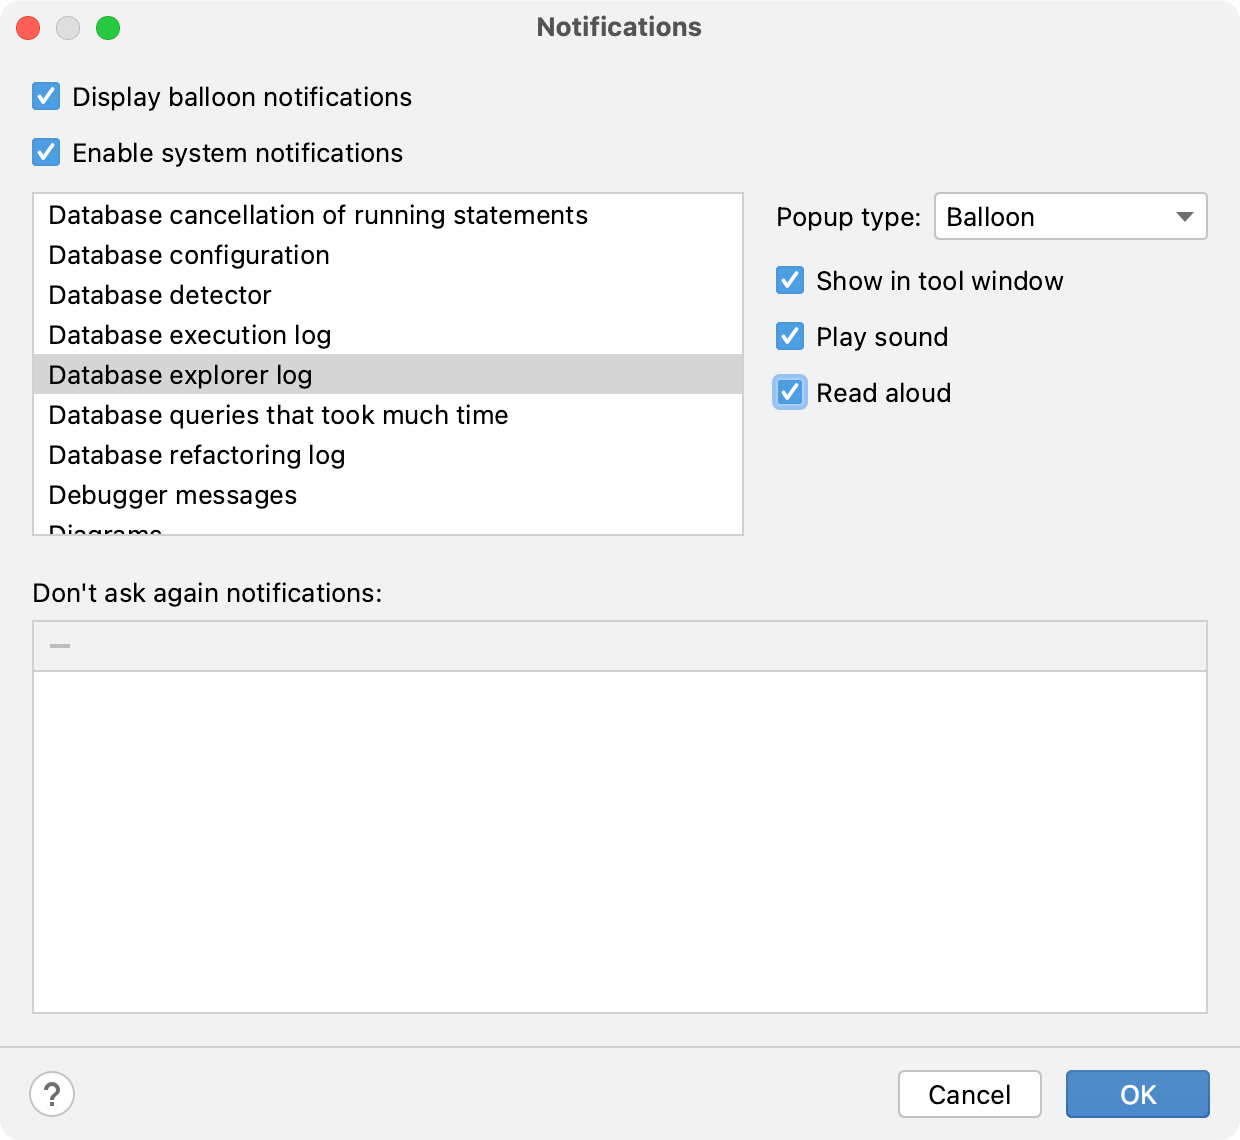Select Database refactoring log

(196, 455)
